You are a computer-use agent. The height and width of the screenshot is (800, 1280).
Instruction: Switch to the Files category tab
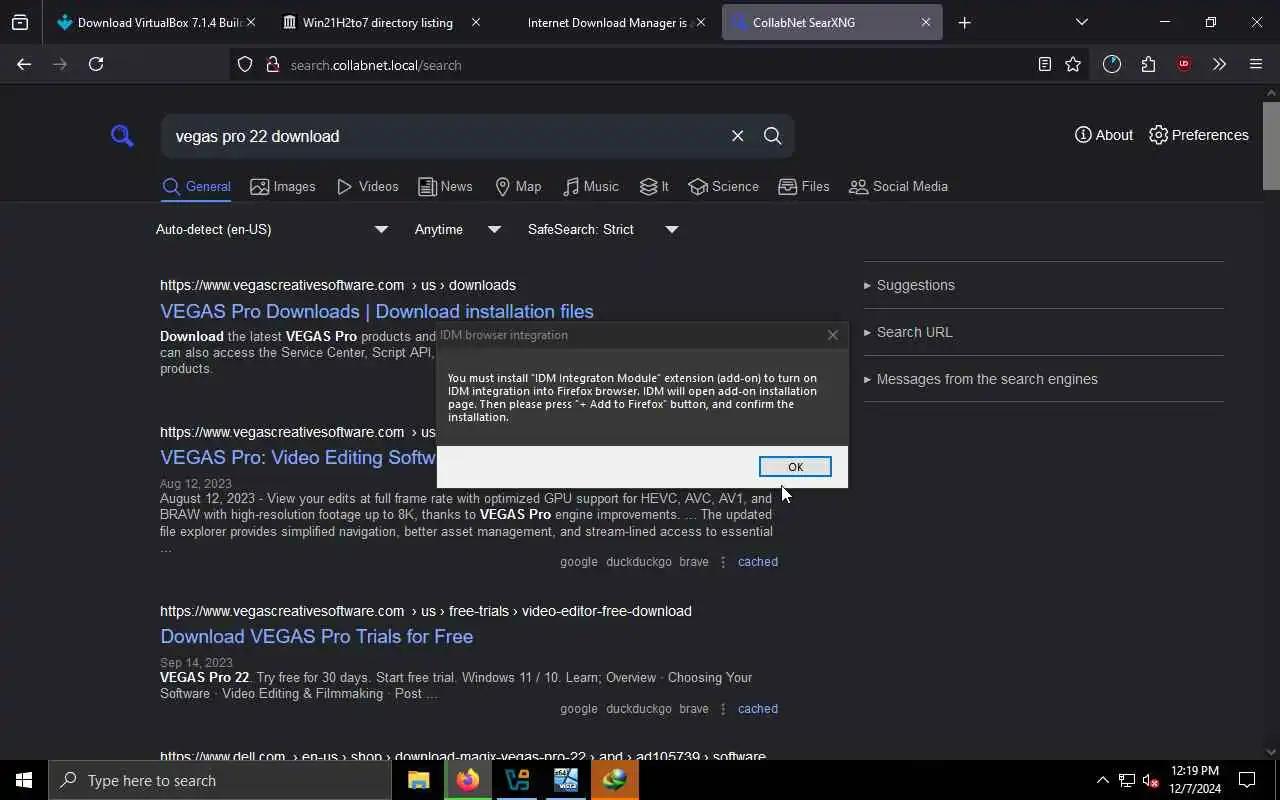(x=804, y=186)
